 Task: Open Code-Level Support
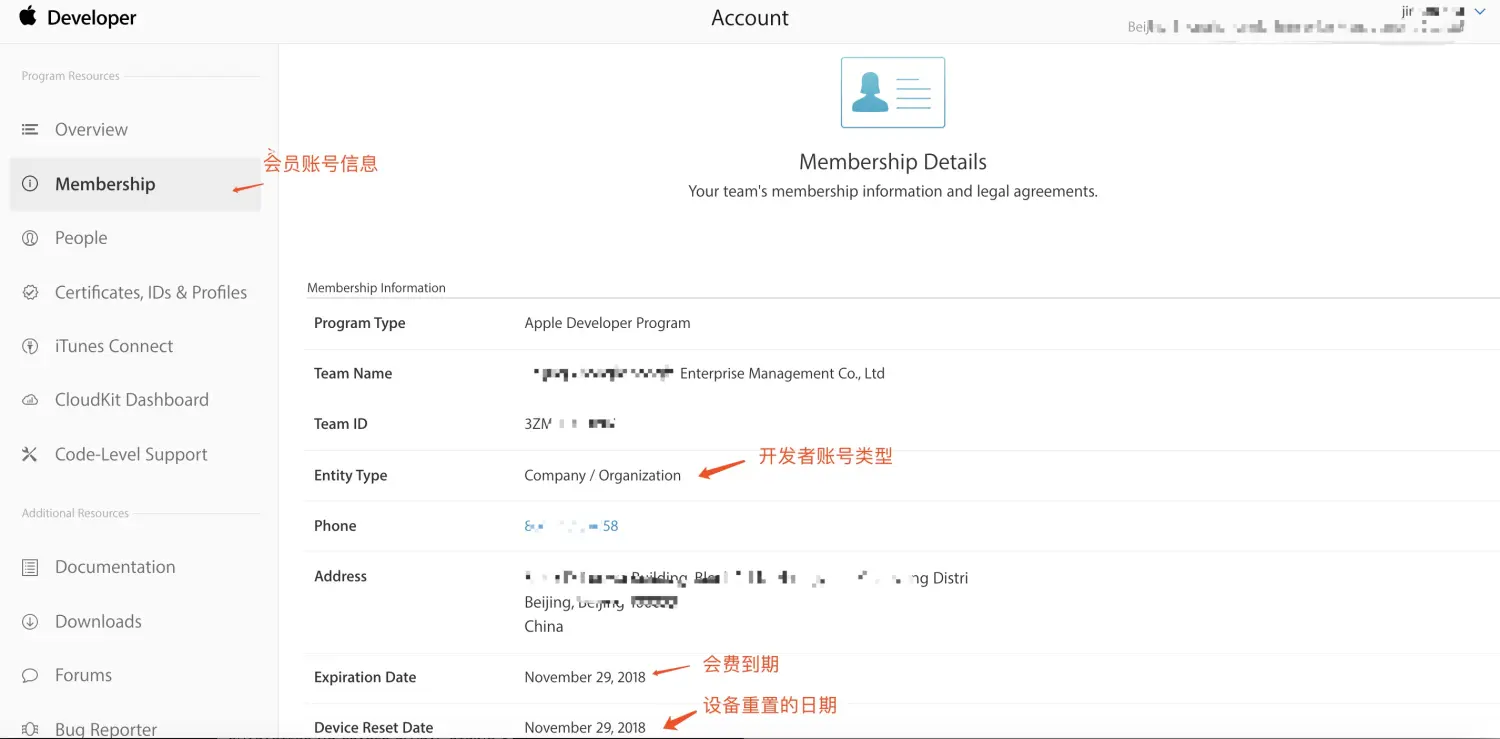pos(131,454)
